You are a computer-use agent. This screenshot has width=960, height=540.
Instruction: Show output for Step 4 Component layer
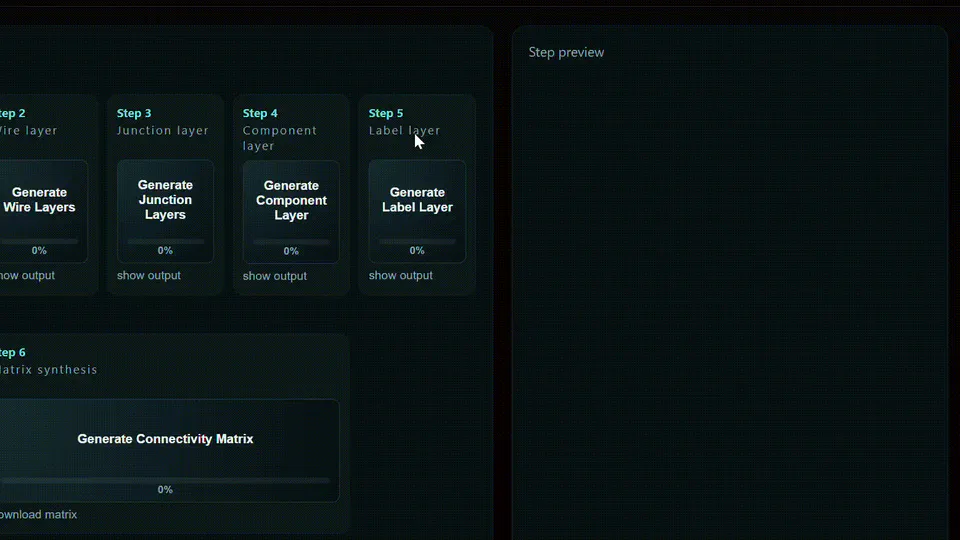pyautogui.click(x=275, y=276)
